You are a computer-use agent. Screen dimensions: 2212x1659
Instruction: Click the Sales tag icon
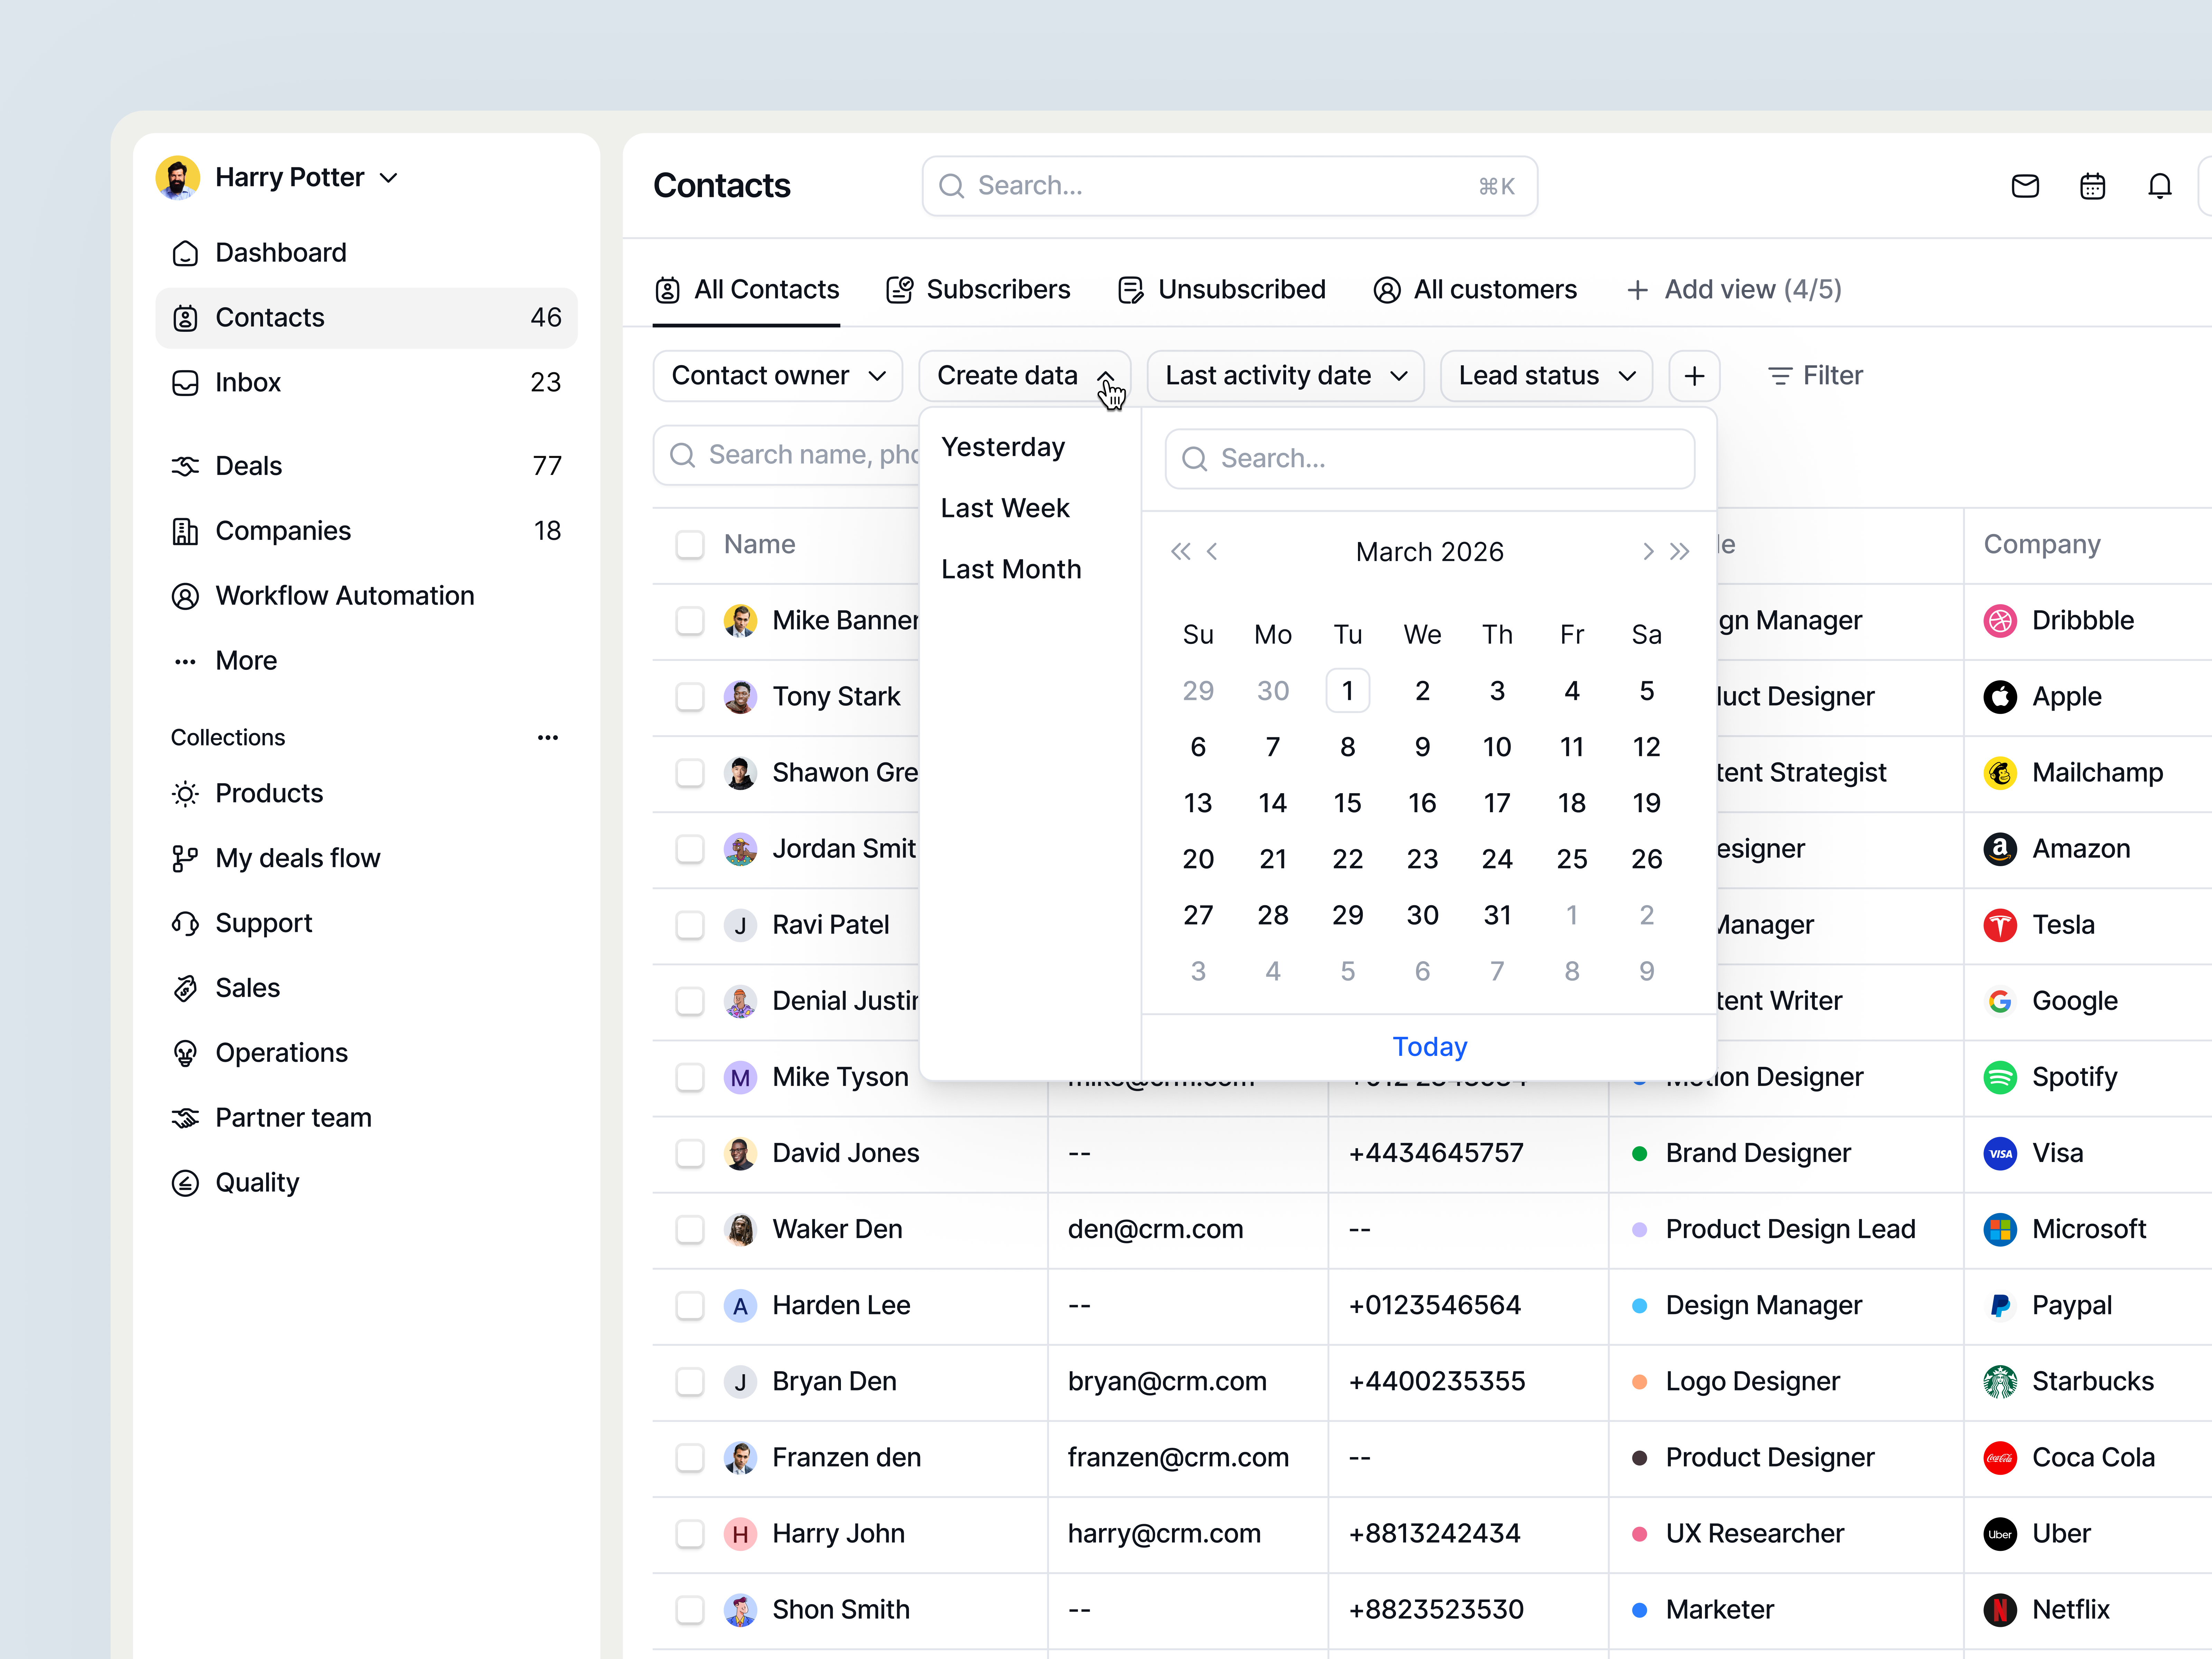tap(185, 989)
